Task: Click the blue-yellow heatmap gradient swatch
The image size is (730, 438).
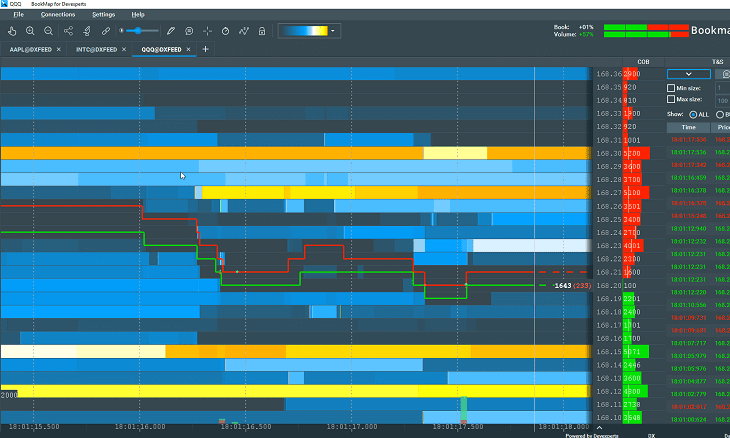Action: click(x=304, y=31)
